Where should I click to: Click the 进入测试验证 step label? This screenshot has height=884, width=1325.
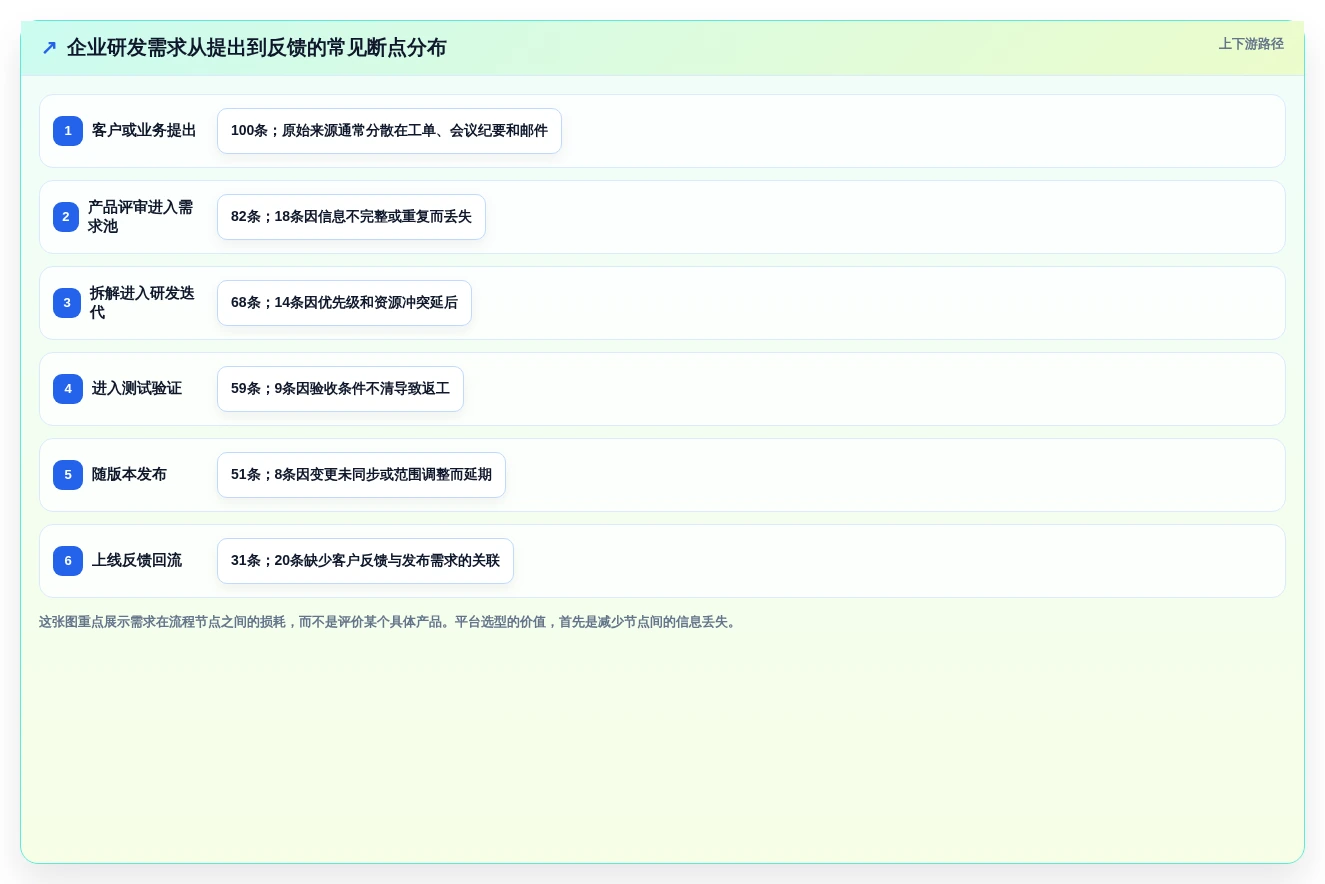click(x=137, y=389)
